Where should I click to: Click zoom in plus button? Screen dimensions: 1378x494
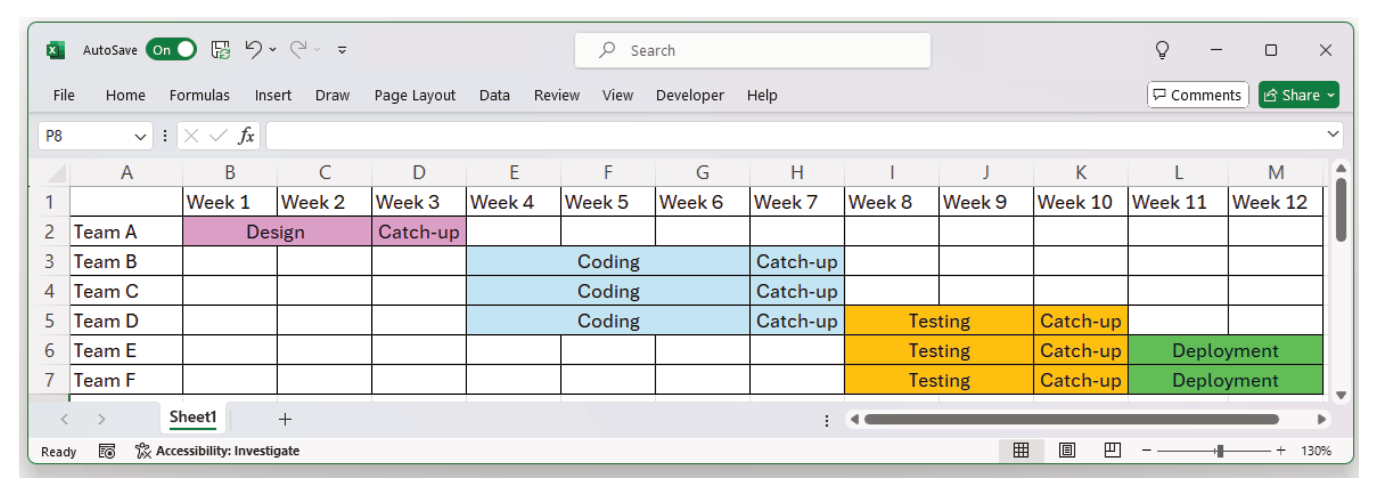pos(1281,451)
